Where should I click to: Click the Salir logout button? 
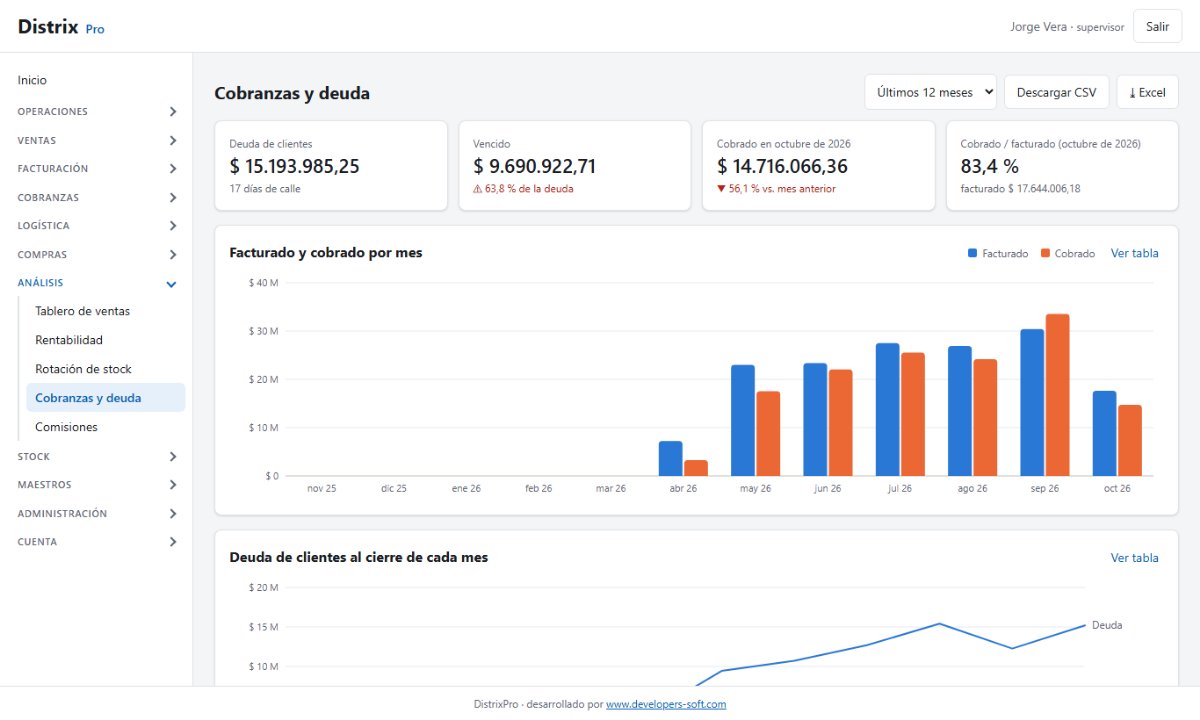1157,27
